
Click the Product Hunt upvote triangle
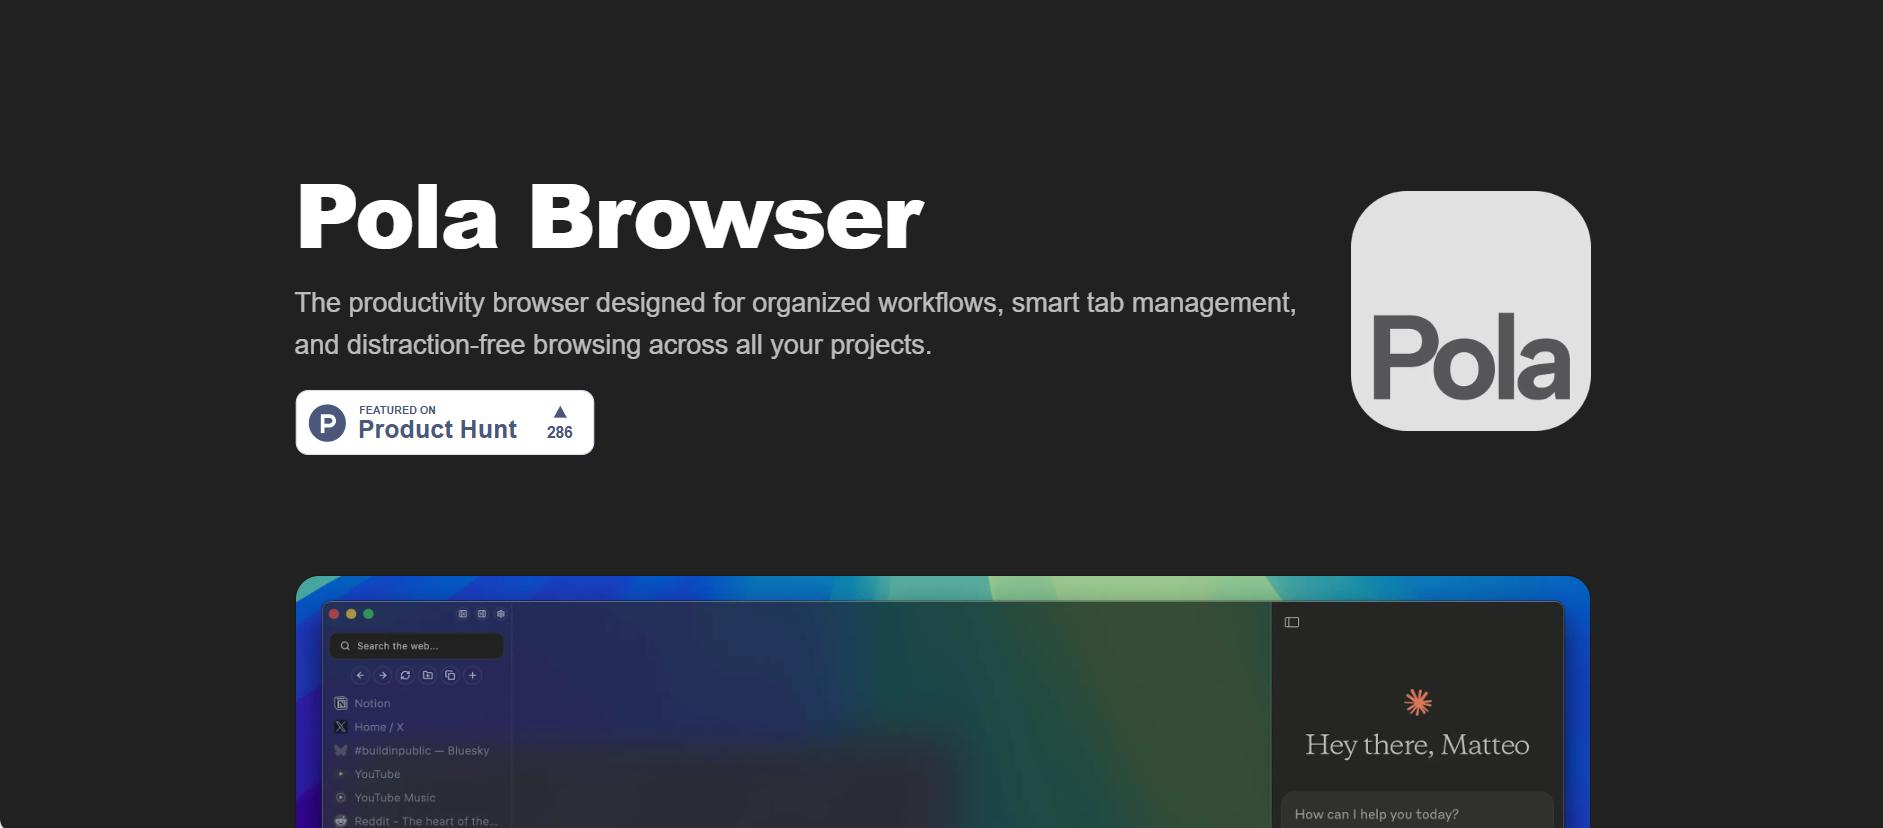click(x=560, y=412)
